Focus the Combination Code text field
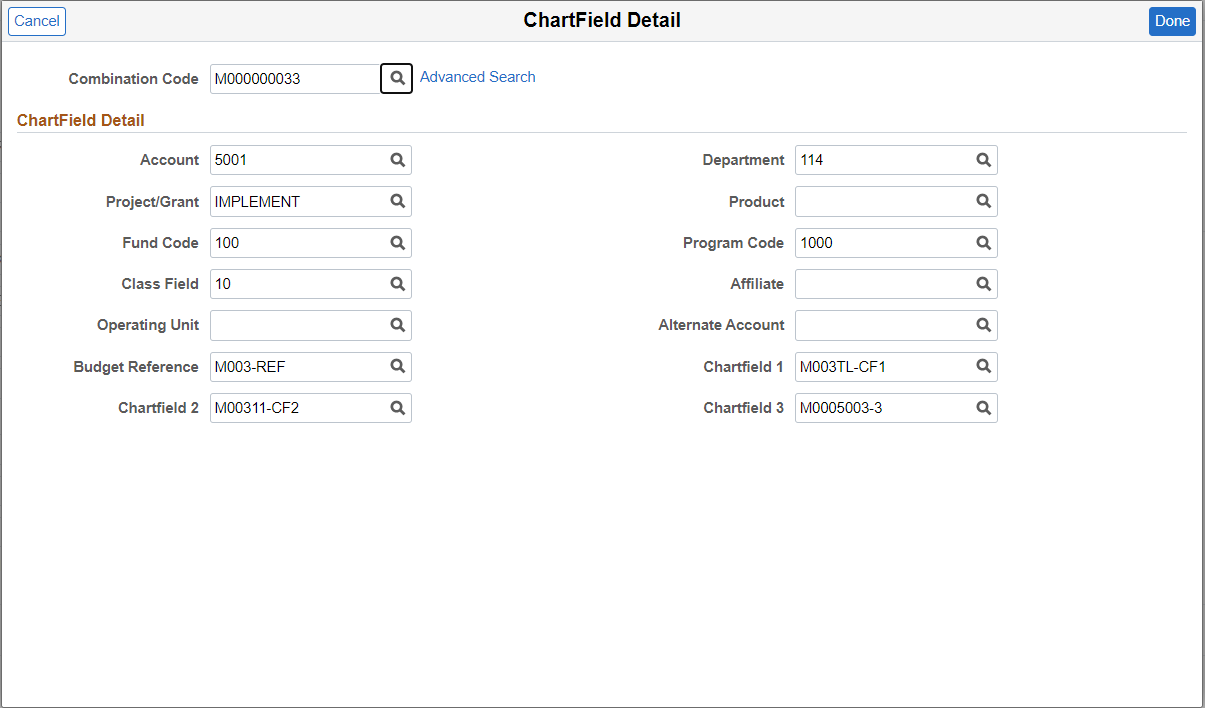Screen dimensions: 1205x708 295,79
